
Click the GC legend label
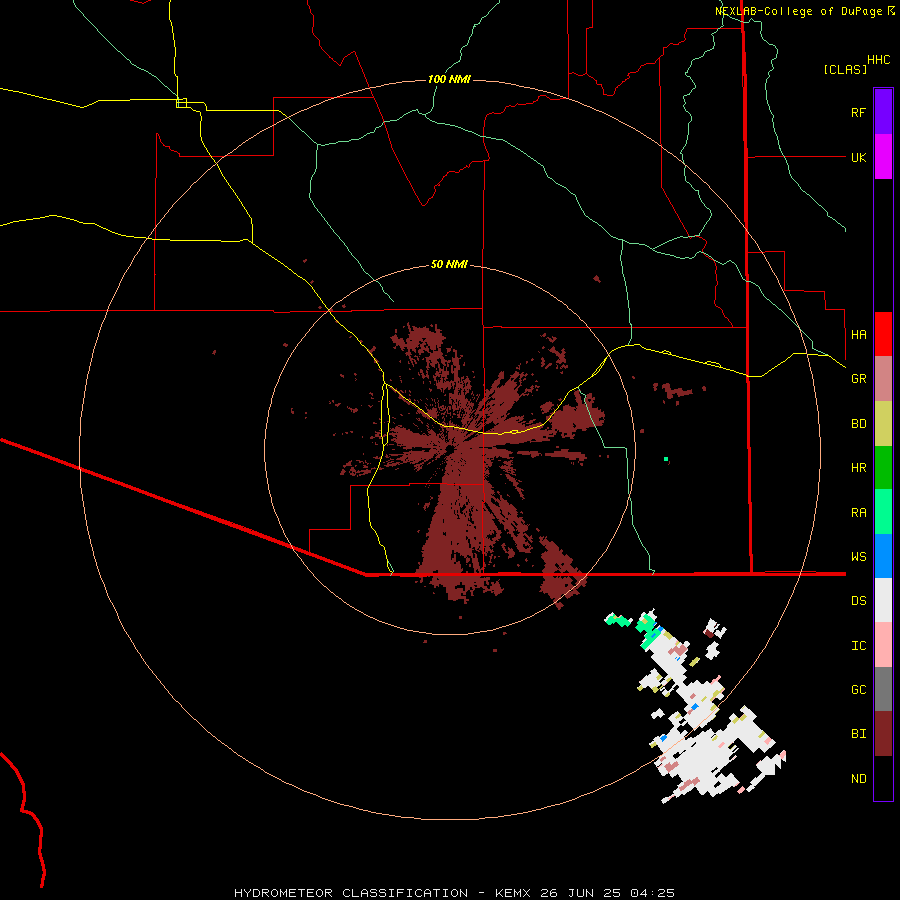[858, 689]
